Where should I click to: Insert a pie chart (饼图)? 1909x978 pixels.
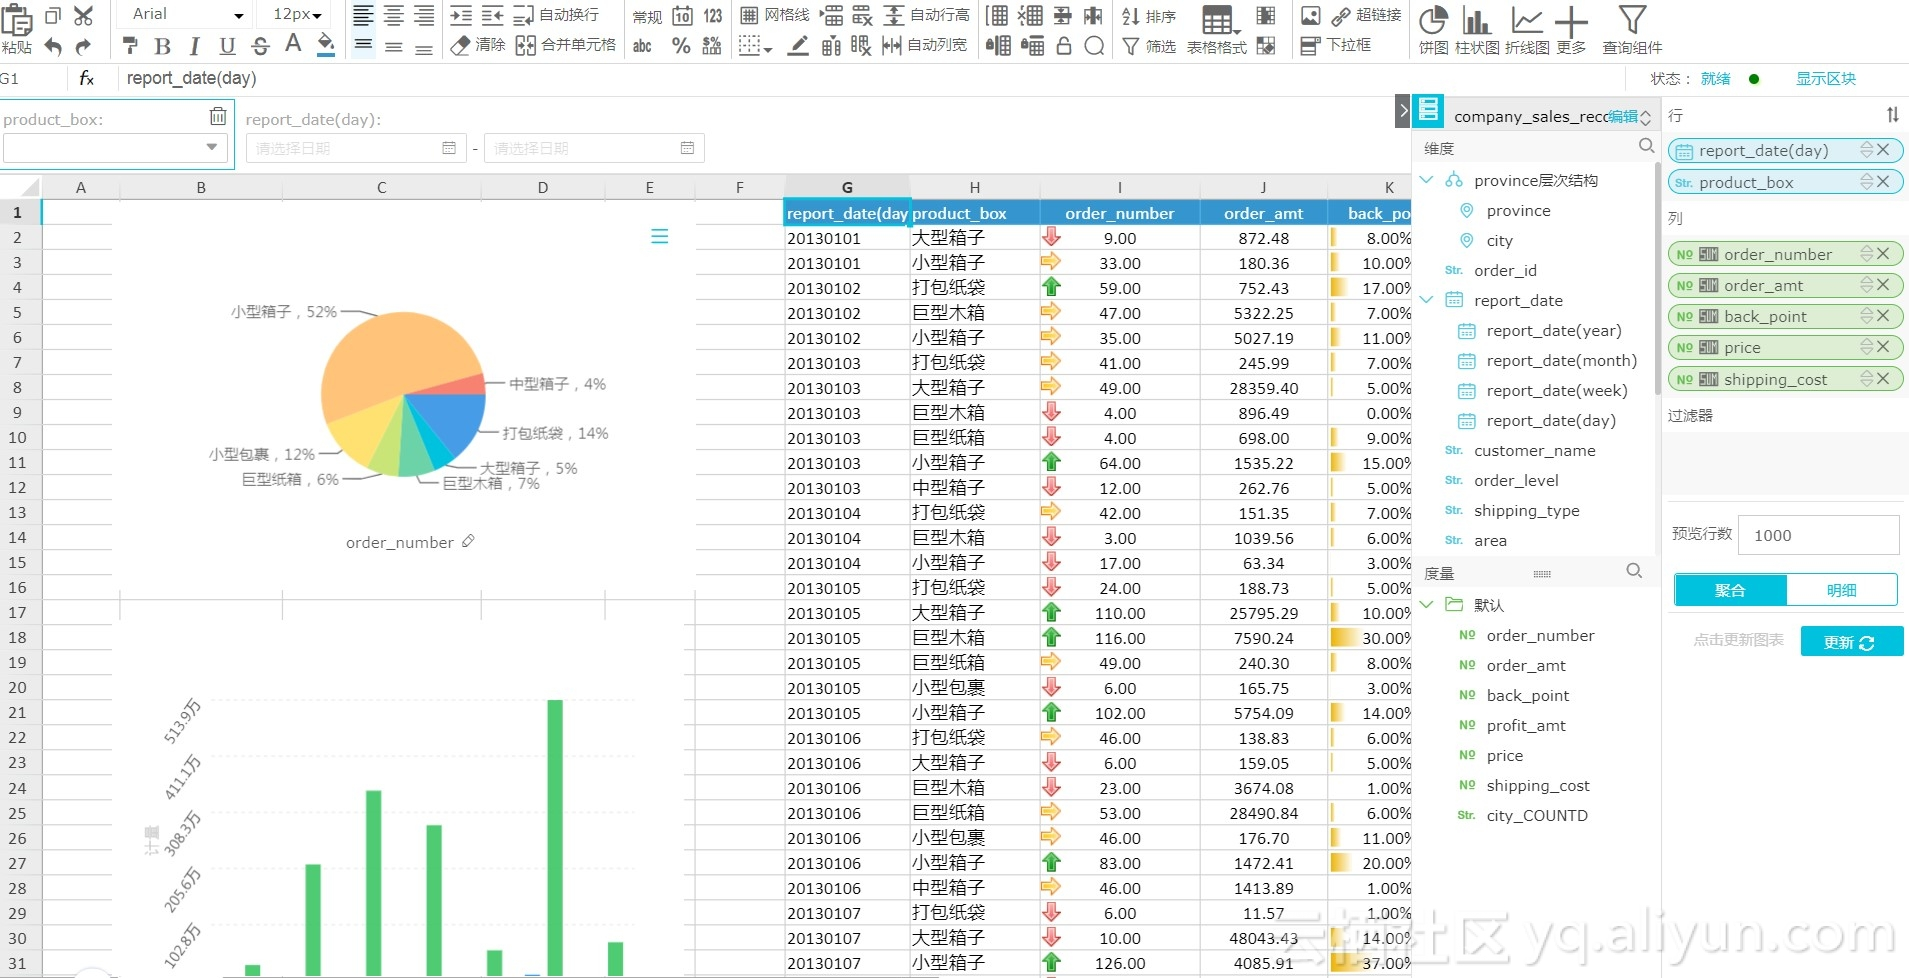[x=1434, y=29]
